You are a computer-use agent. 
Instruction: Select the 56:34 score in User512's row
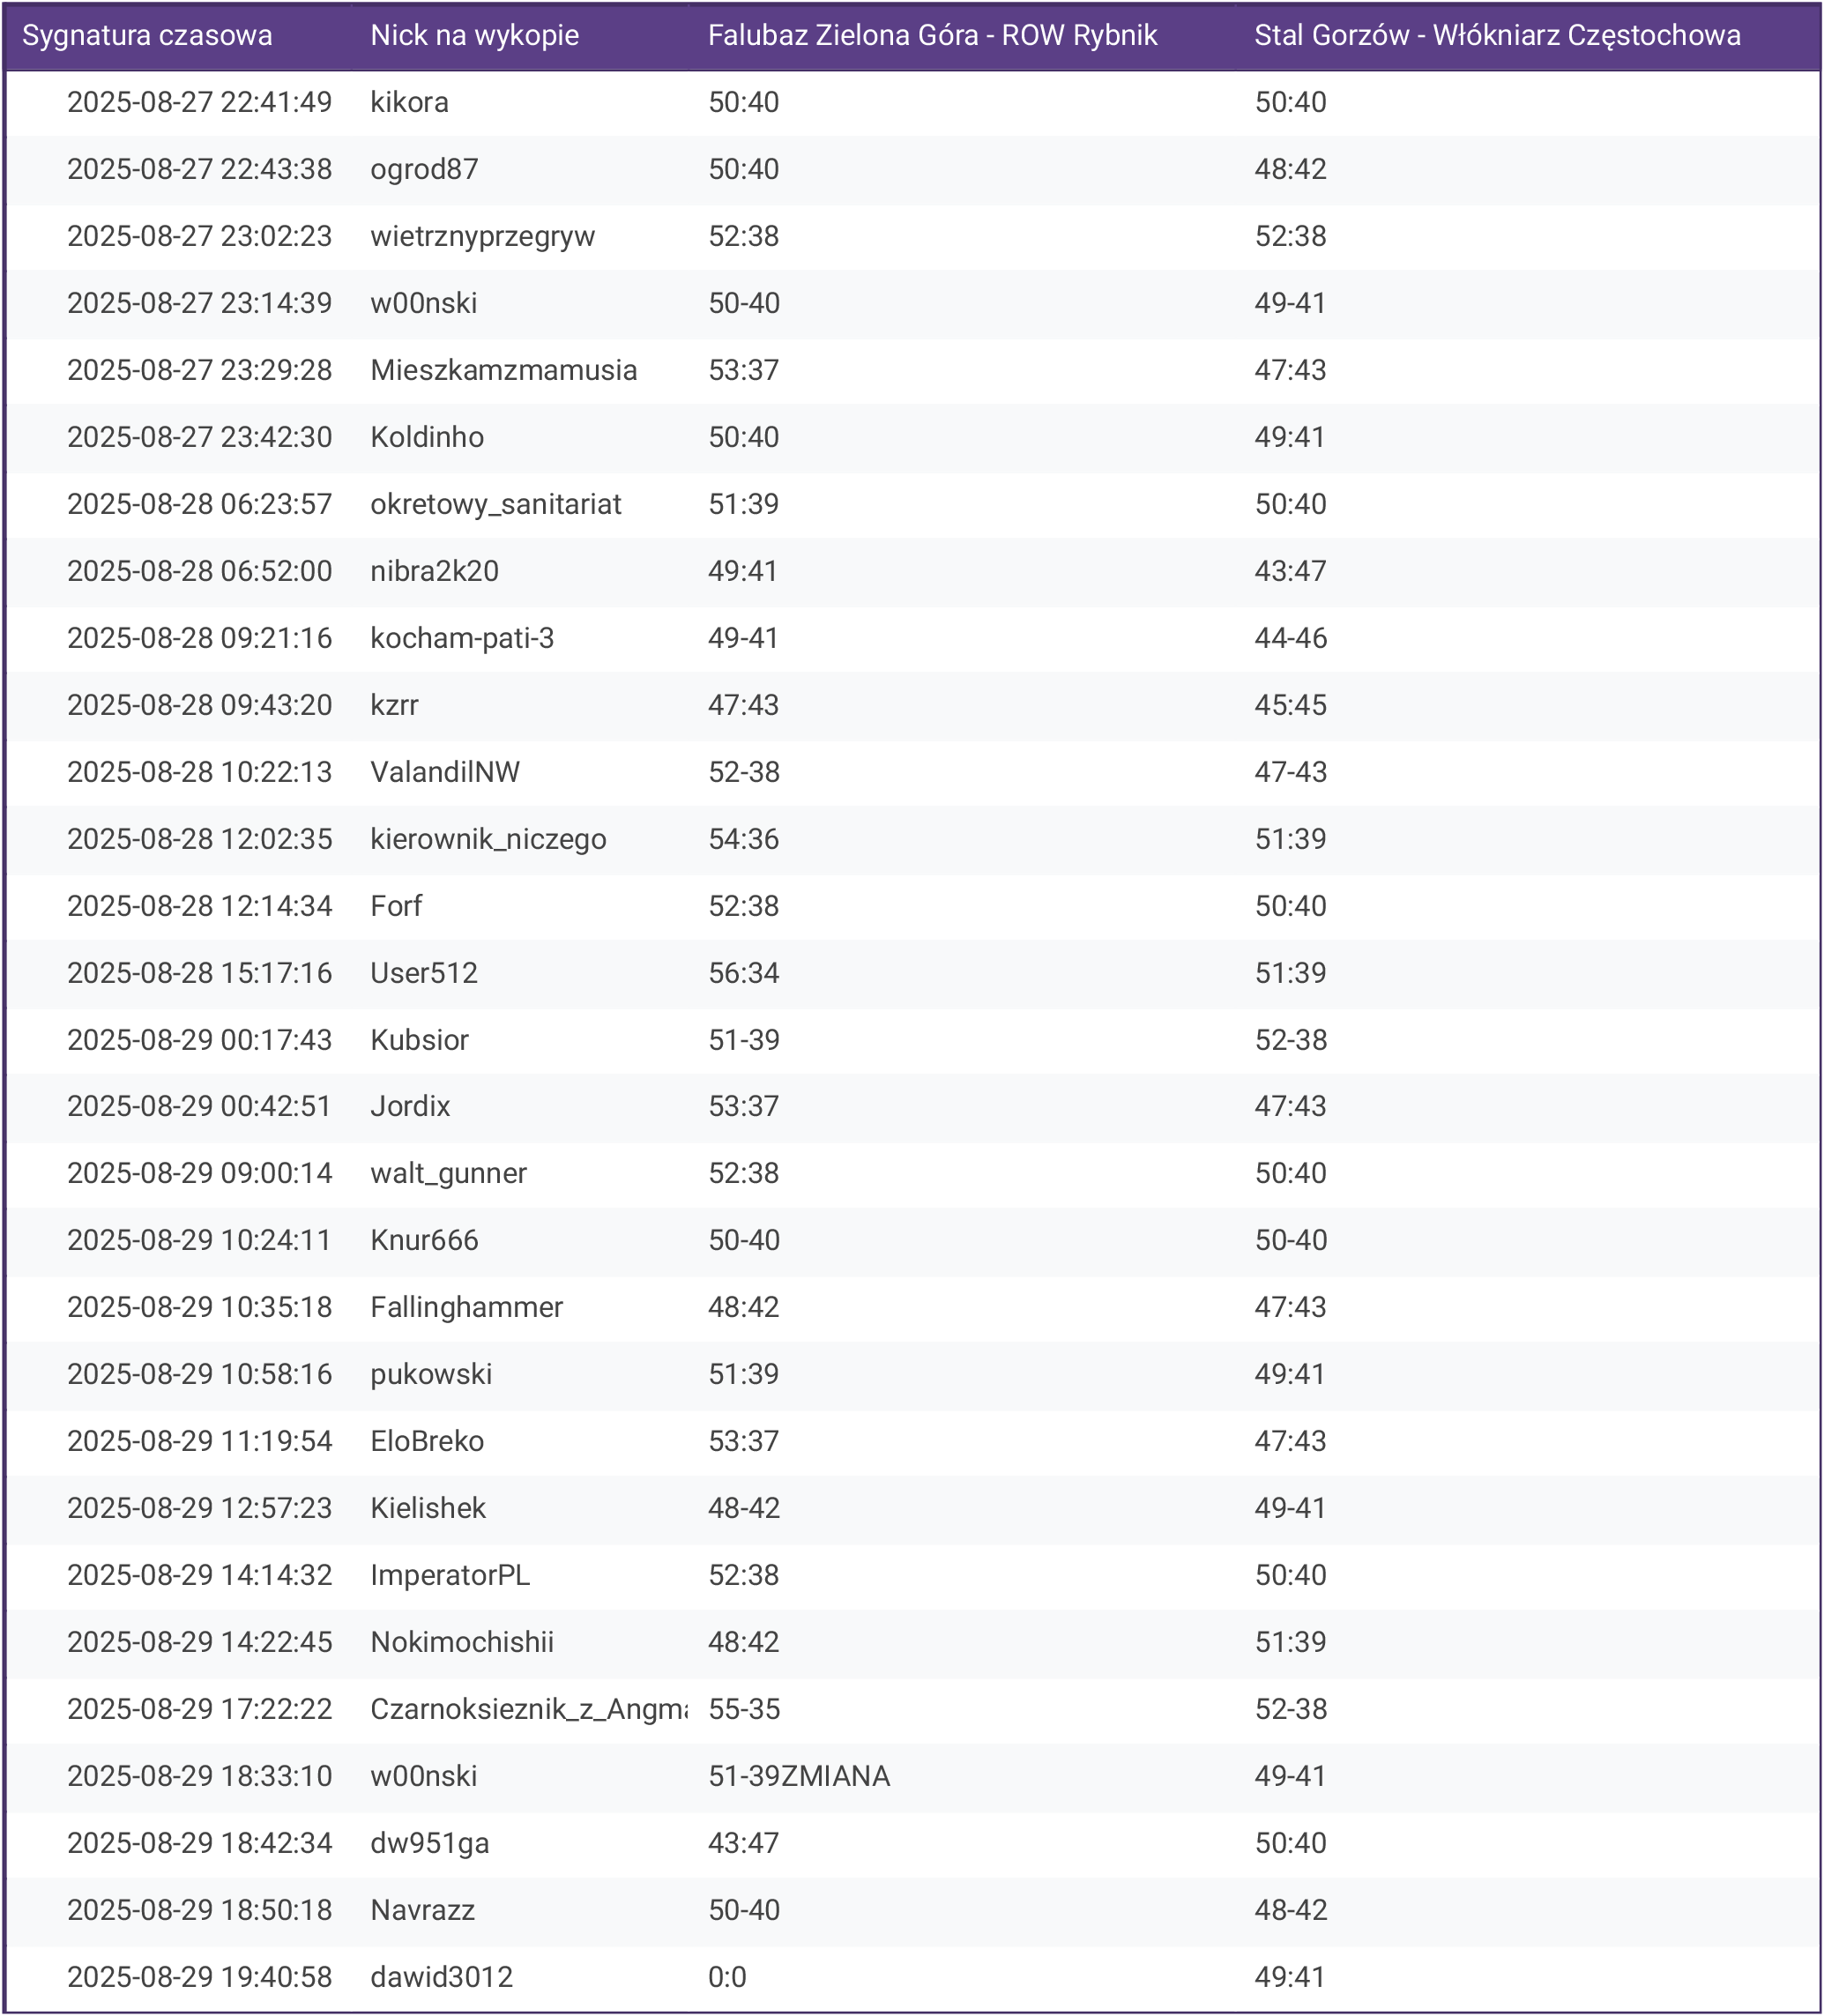tap(743, 973)
